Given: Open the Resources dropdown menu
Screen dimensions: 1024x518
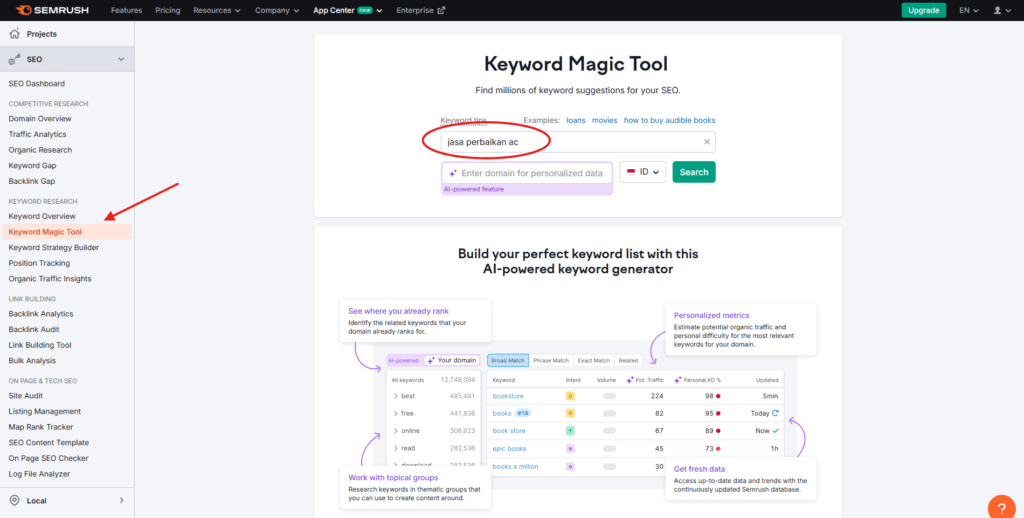Looking at the screenshot, I should 217,10.
